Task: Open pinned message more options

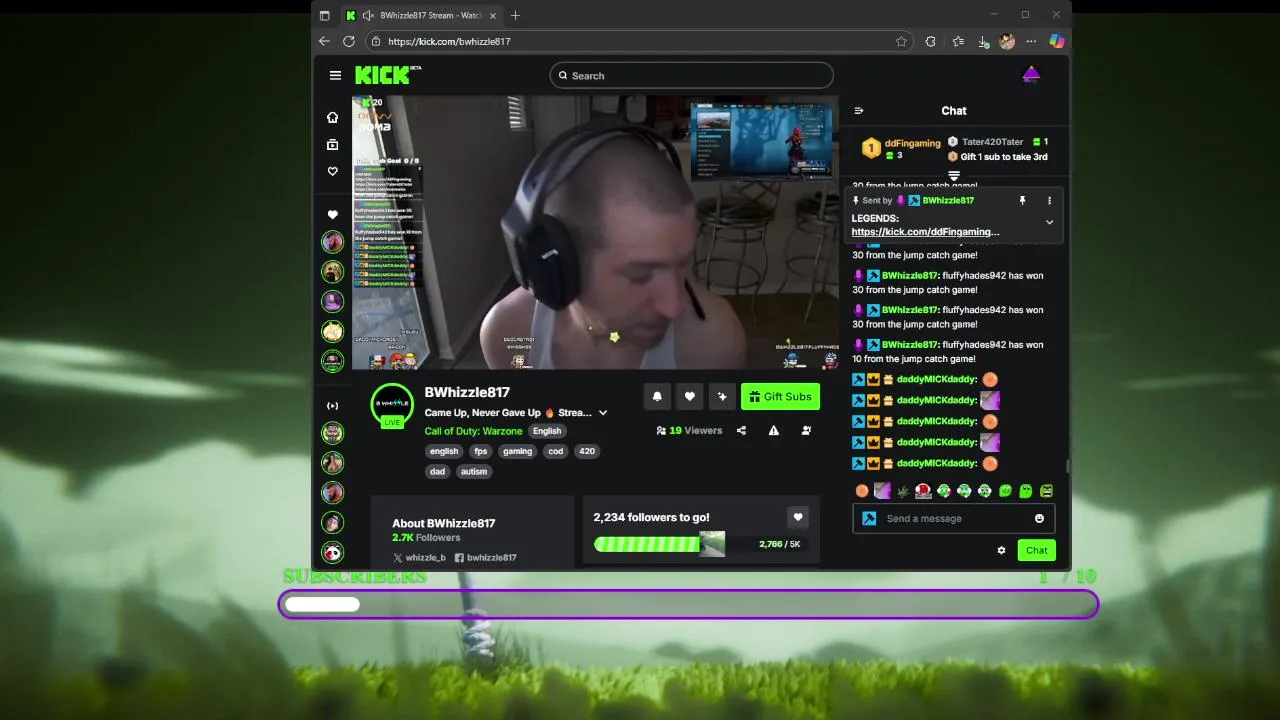Action: 1049,200
